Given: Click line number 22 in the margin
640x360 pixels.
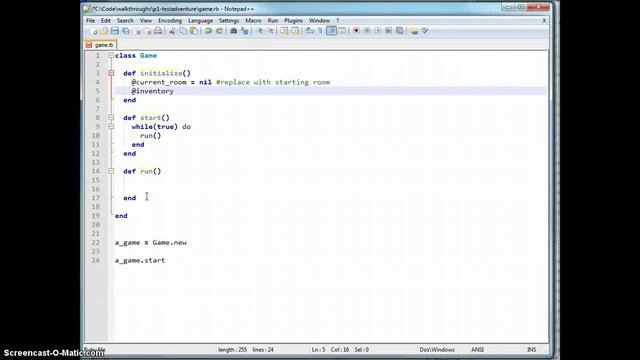Looking at the screenshot, I should pyautogui.click(x=96, y=242).
